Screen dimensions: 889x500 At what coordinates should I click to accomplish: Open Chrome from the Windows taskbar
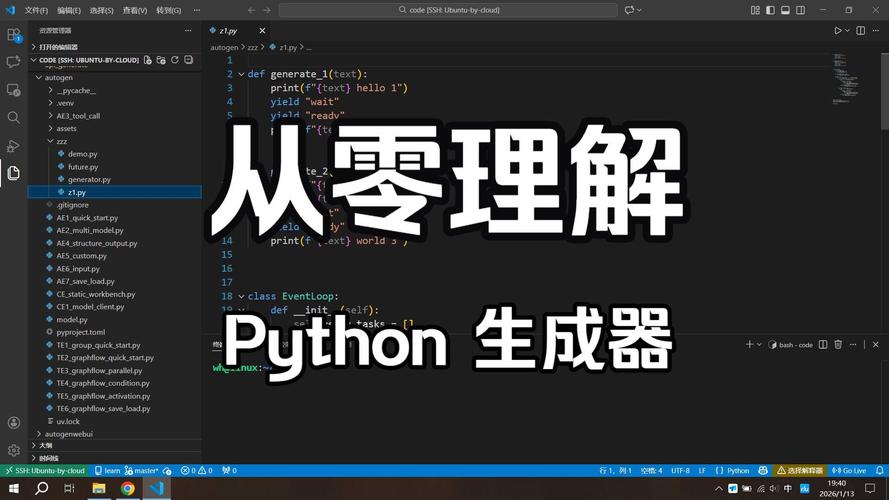pos(128,488)
